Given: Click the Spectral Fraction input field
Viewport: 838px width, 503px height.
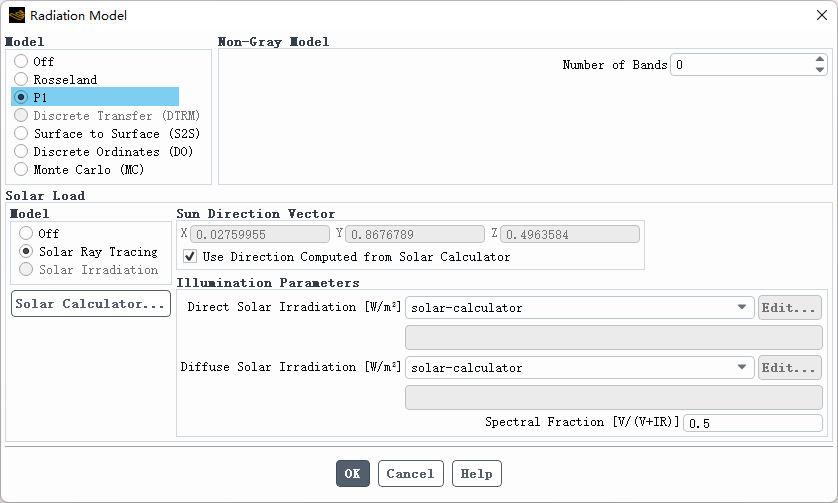Looking at the screenshot, I should tap(752, 423).
